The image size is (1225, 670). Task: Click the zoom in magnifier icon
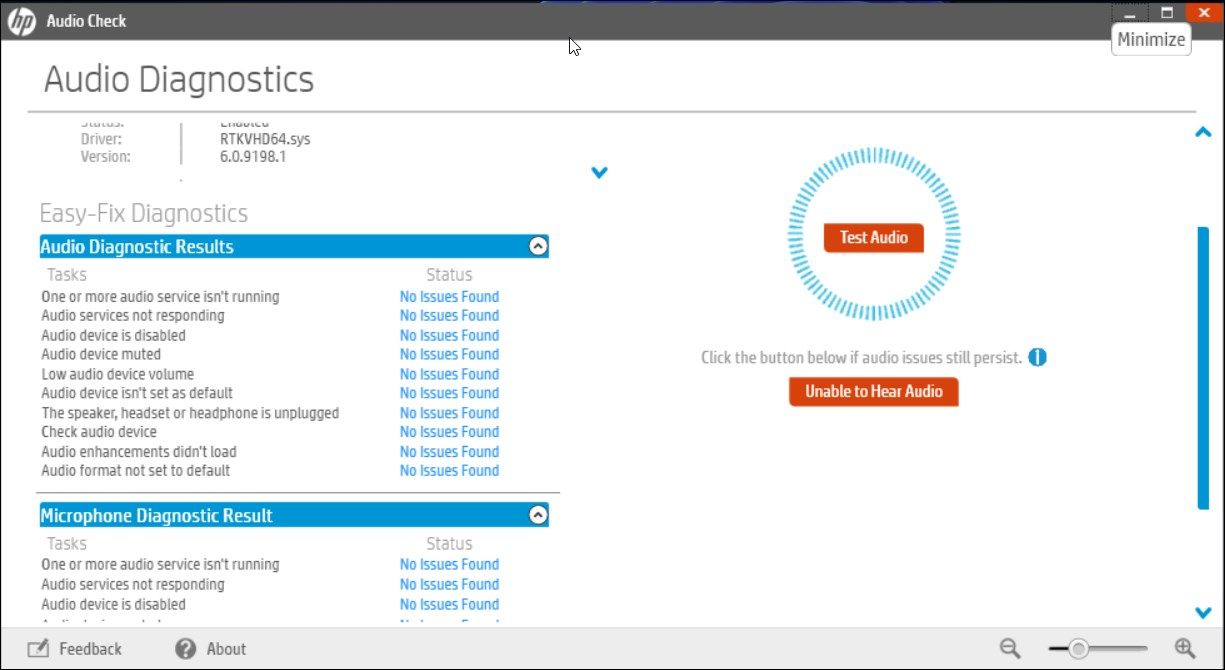(1182, 648)
